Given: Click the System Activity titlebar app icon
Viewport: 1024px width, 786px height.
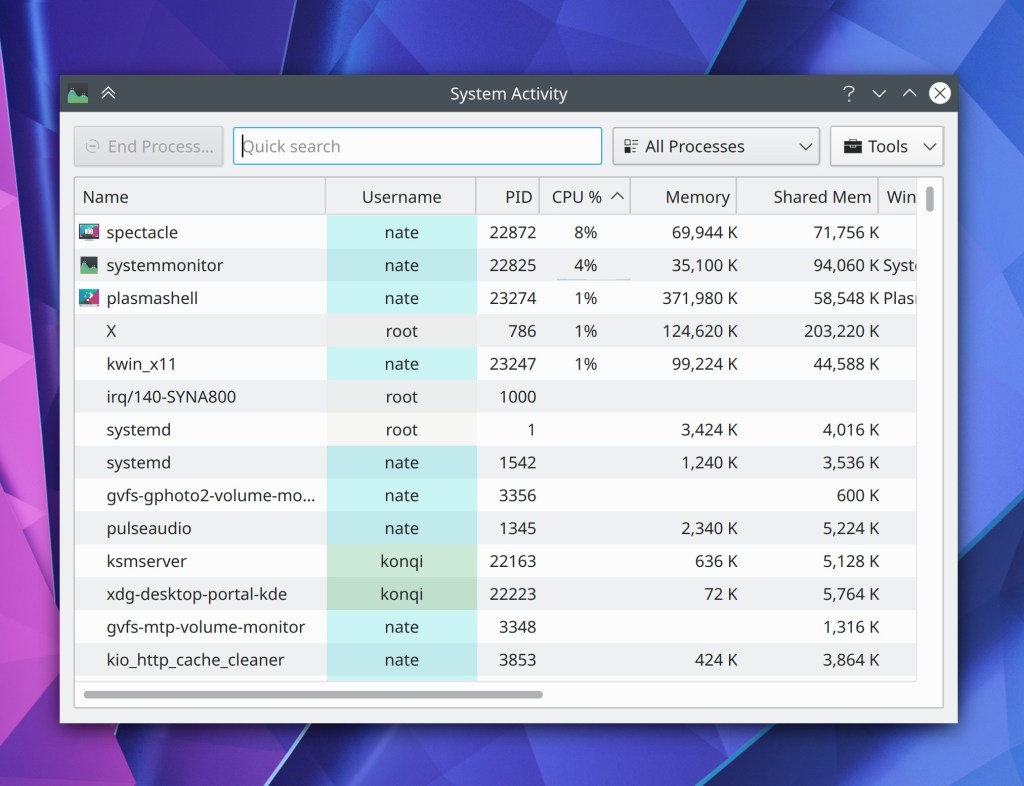Looking at the screenshot, I should coord(78,94).
